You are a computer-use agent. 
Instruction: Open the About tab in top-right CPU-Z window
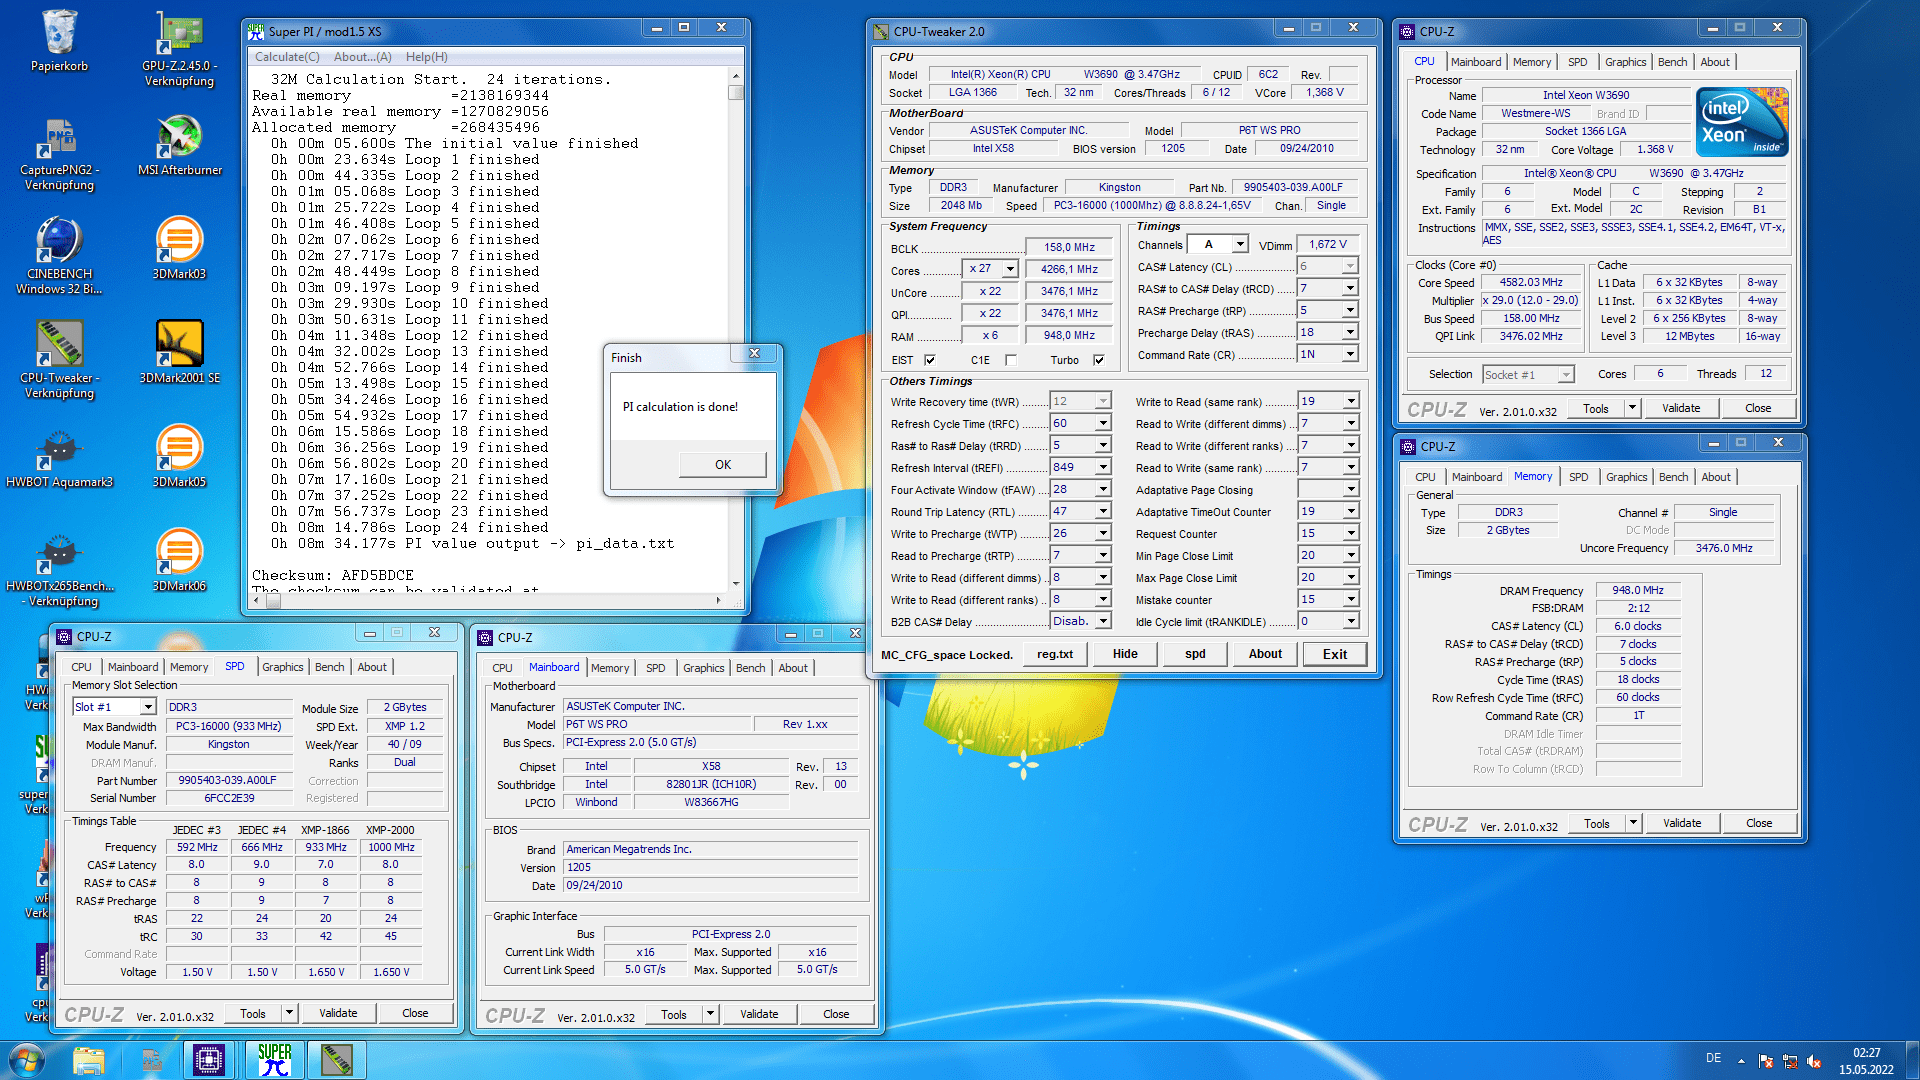pyautogui.click(x=1715, y=62)
